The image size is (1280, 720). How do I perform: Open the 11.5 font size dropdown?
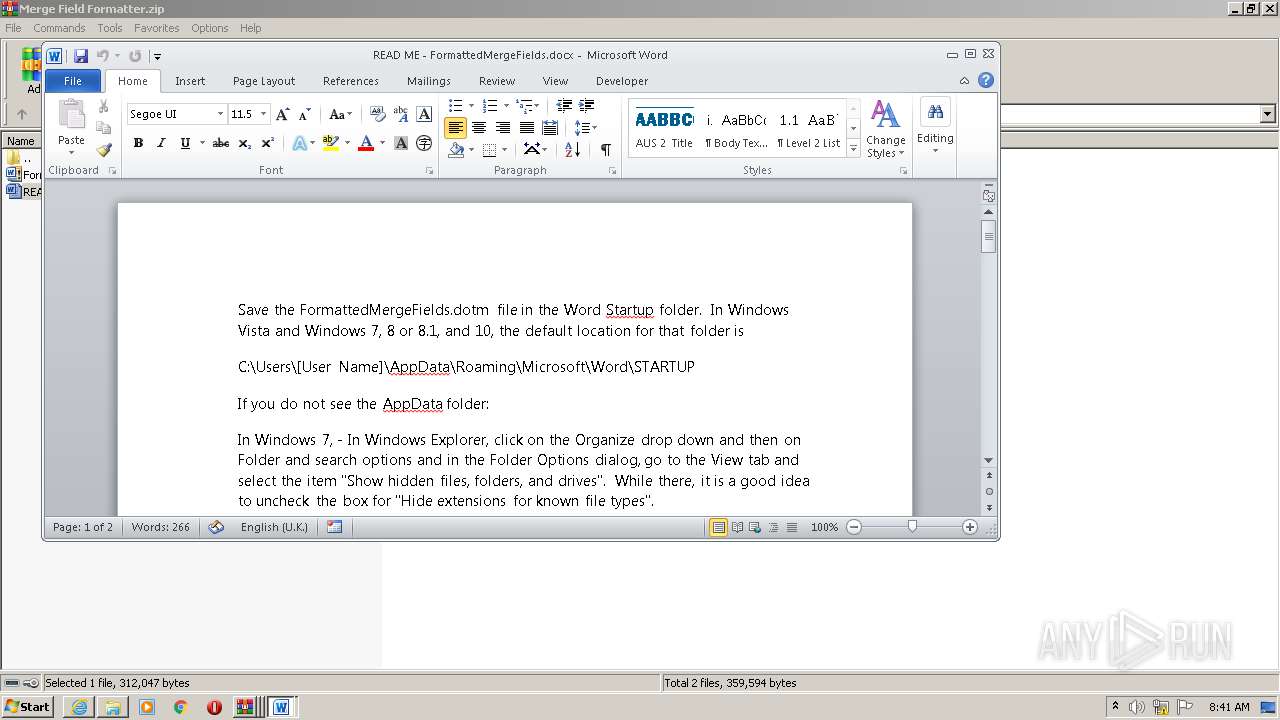pyautogui.click(x=263, y=114)
